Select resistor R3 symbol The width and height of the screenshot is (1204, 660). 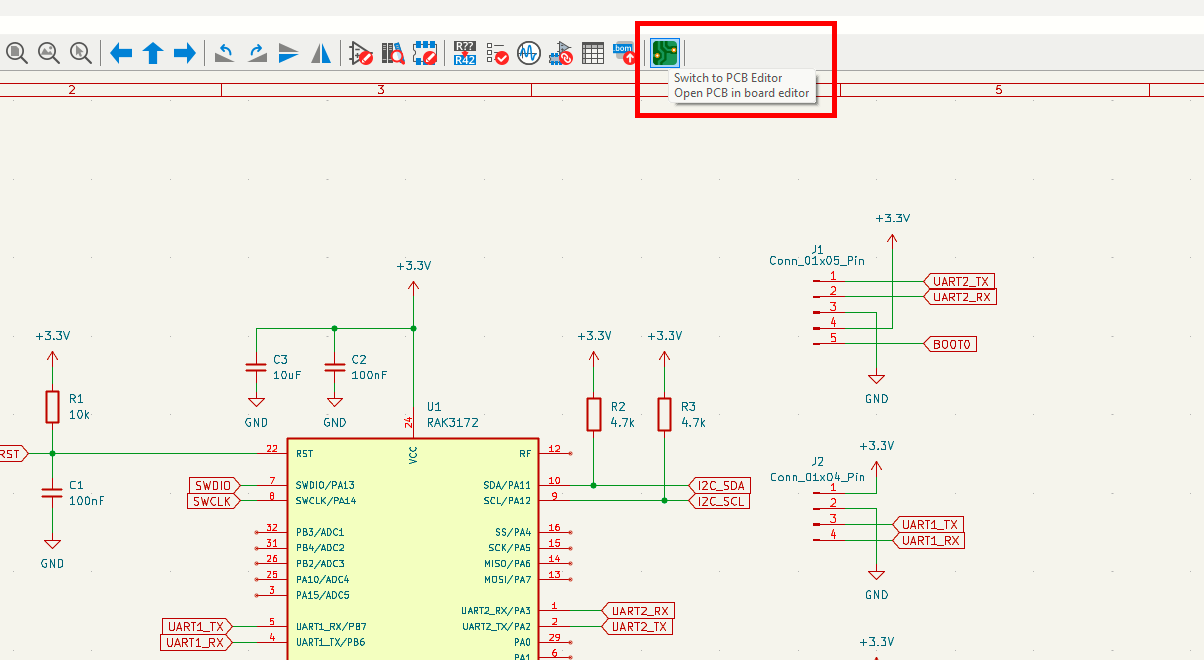664,414
